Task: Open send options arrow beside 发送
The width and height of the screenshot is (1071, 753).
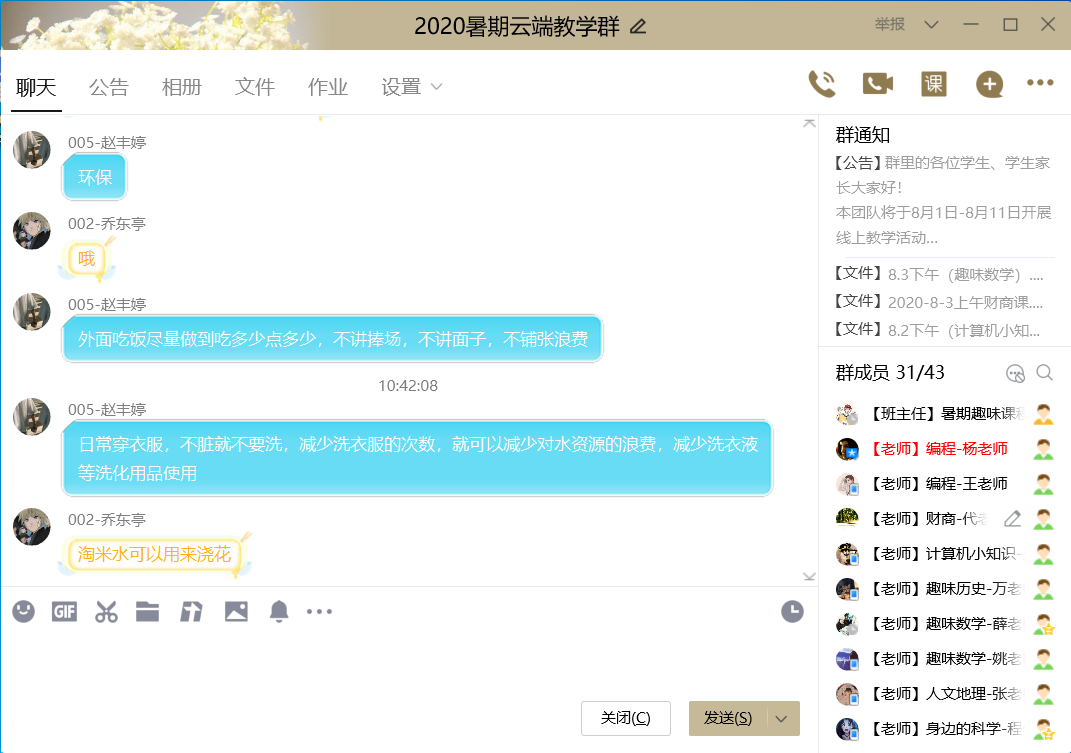Action: click(x=781, y=719)
